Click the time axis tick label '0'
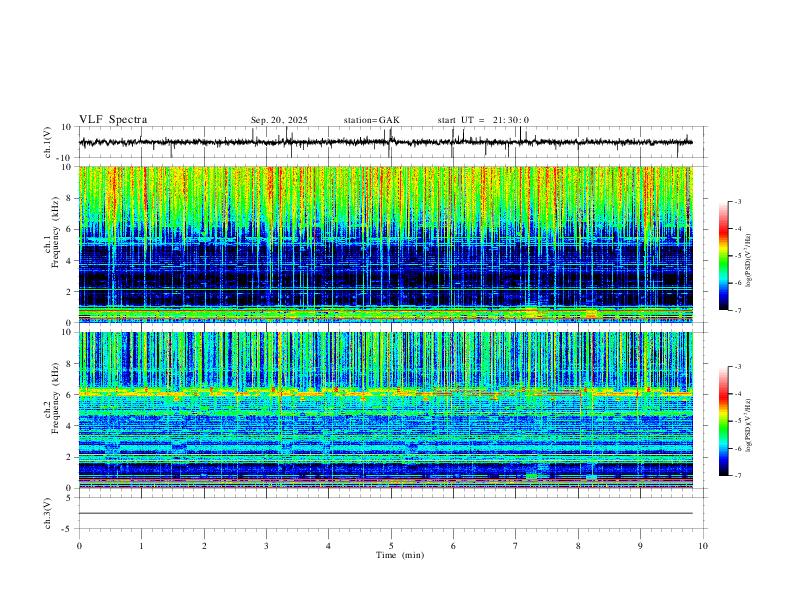 (x=79, y=546)
